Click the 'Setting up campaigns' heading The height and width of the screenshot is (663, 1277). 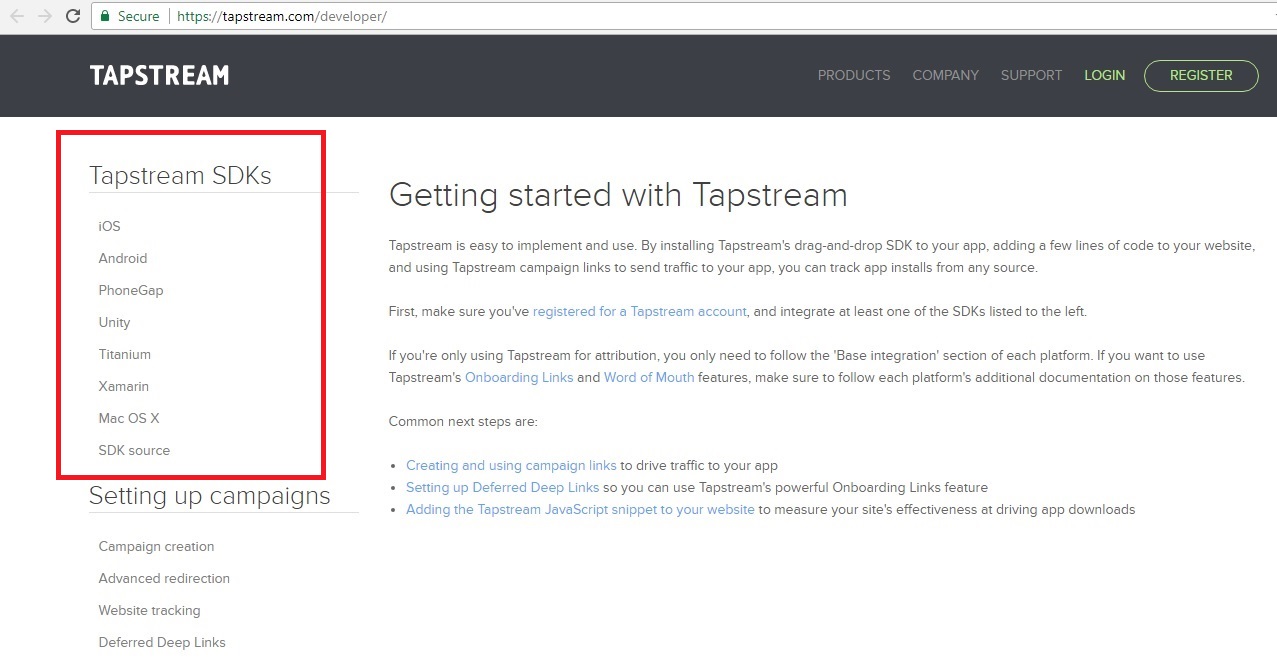(209, 495)
